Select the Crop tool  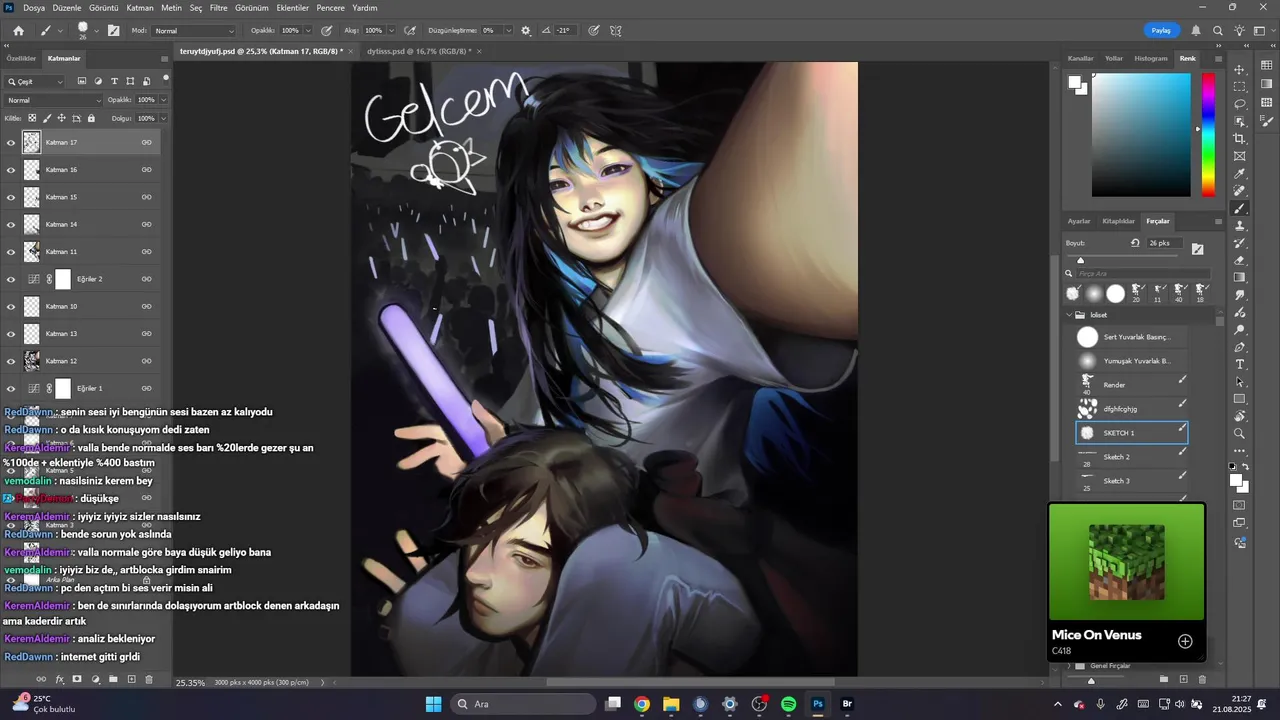coord(1240,139)
